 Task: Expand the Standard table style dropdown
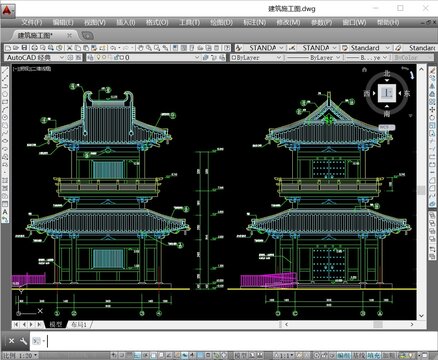388,48
